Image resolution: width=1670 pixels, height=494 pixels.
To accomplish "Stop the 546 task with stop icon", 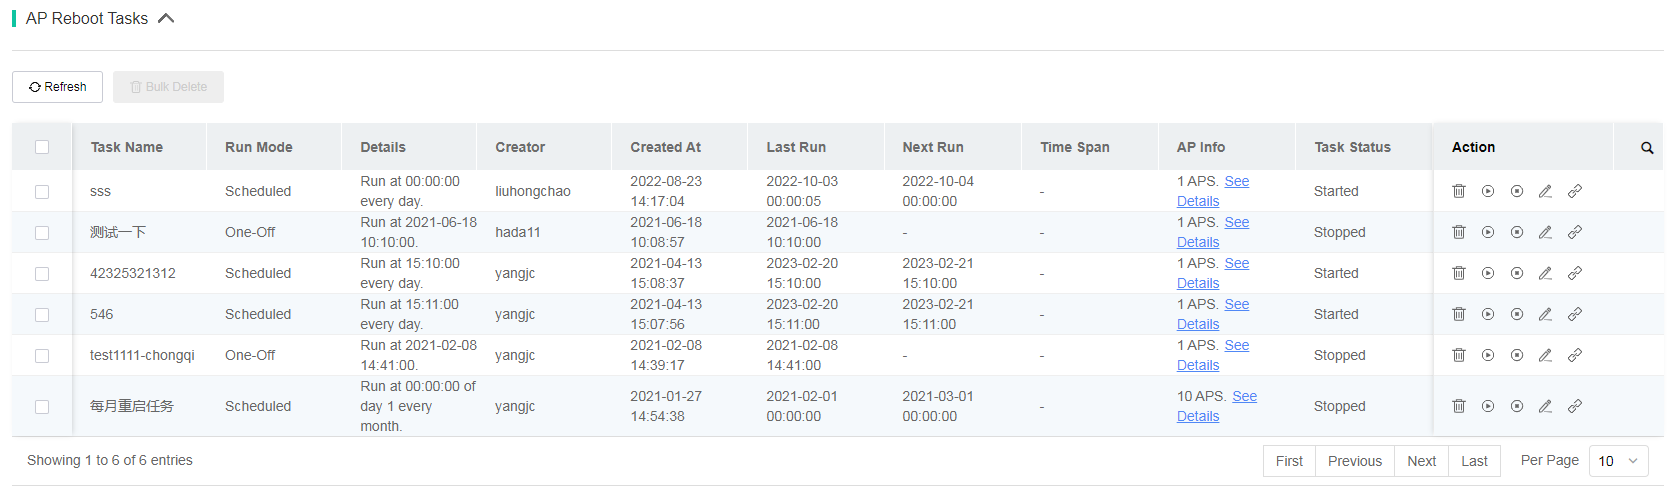I will click(x=1517, y=314).
